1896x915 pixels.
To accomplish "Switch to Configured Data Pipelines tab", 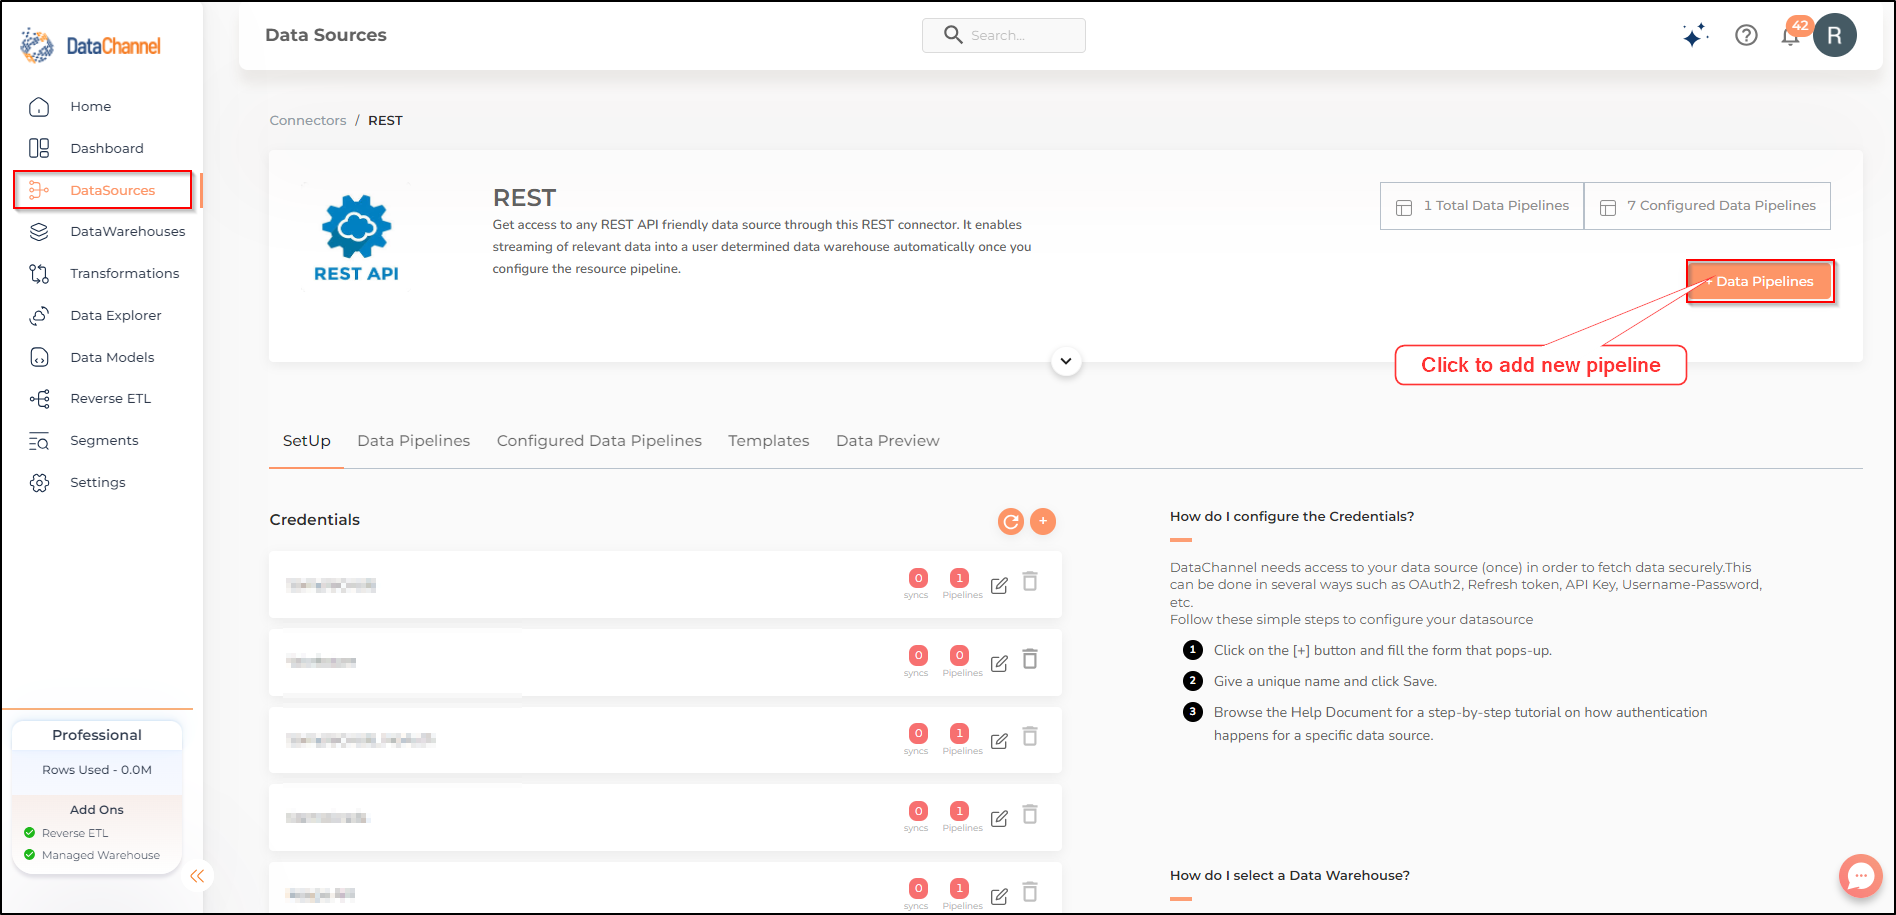I will 599,441.
